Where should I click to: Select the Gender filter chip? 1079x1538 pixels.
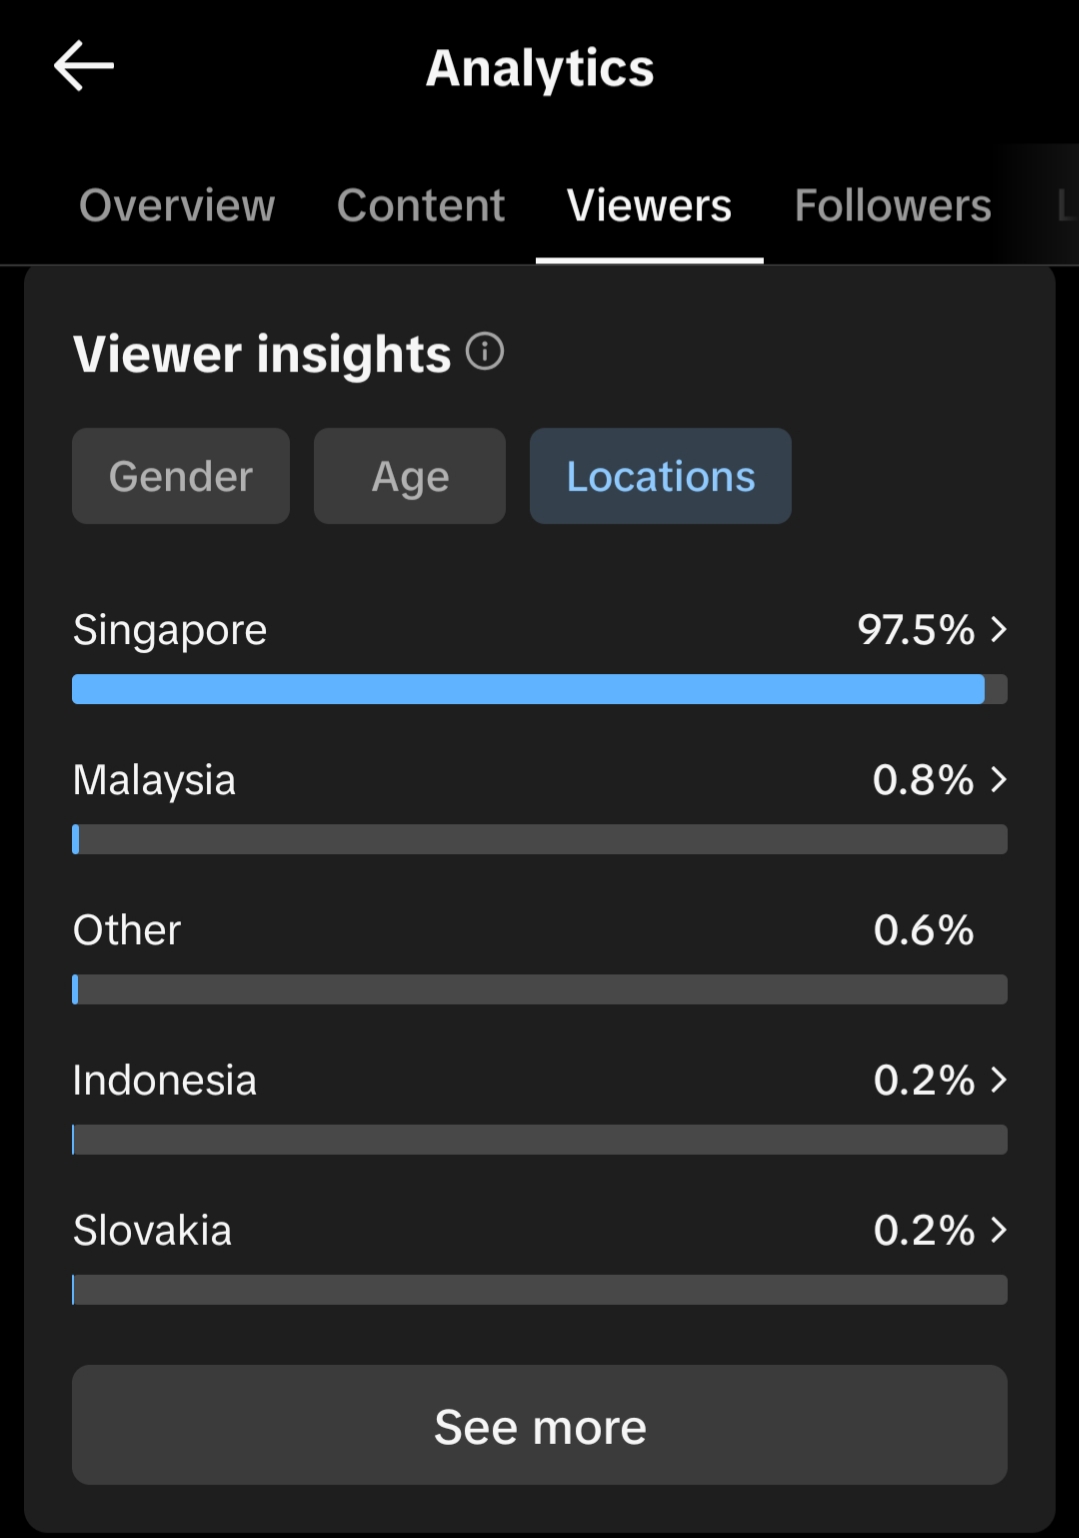tap(181, 476)
